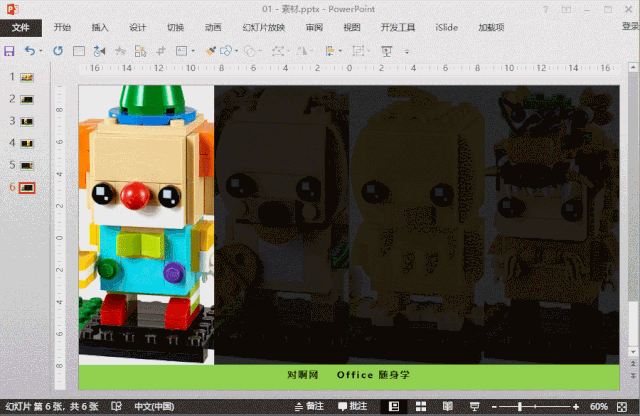Select slide 3 thumbnail
Image resolution: width=640 pixels, height=416 pixels.
[x=27, y=121]
